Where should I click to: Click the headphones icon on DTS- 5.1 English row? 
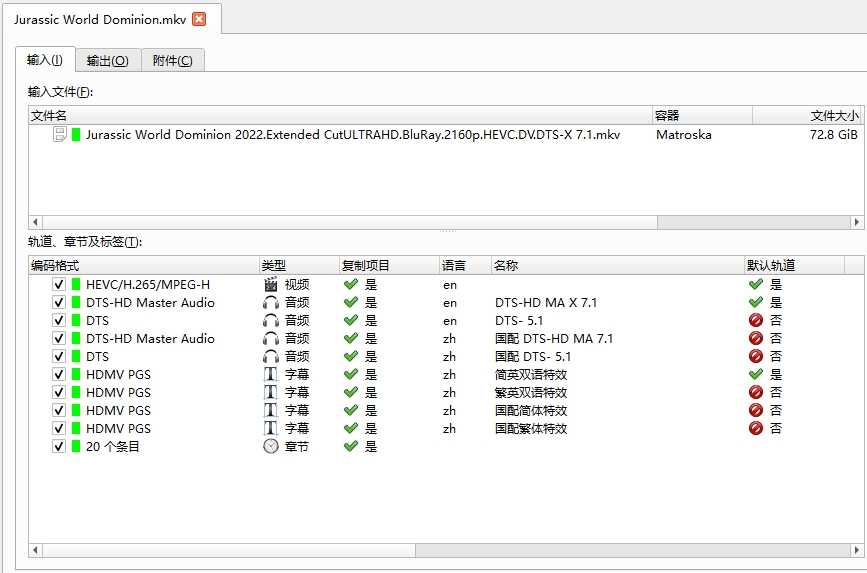270,320
